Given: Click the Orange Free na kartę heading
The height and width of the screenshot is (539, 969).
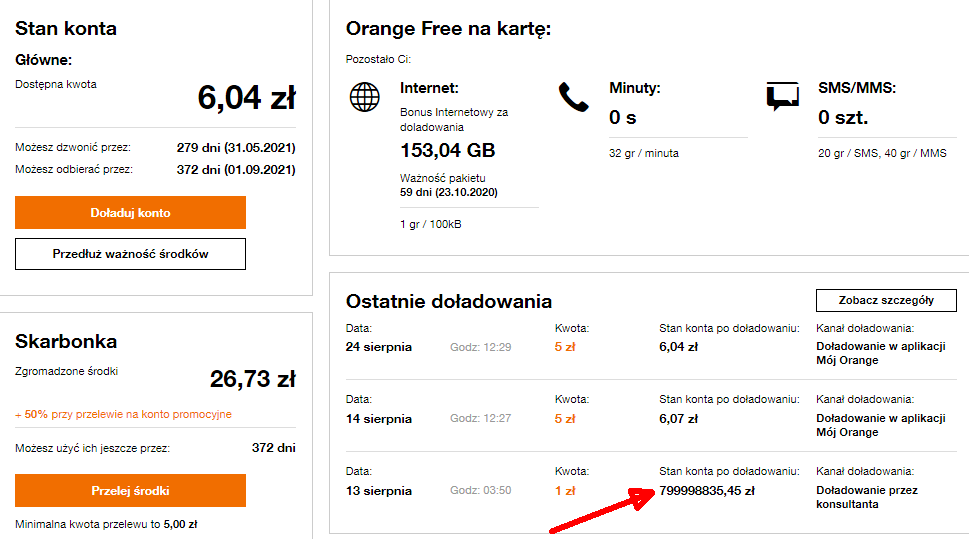Looking at the screenshot, I should [x=448, y=29].
